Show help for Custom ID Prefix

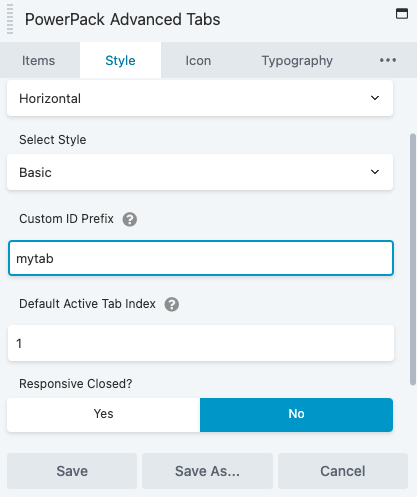pyautogui.click(x=130, y=219)
